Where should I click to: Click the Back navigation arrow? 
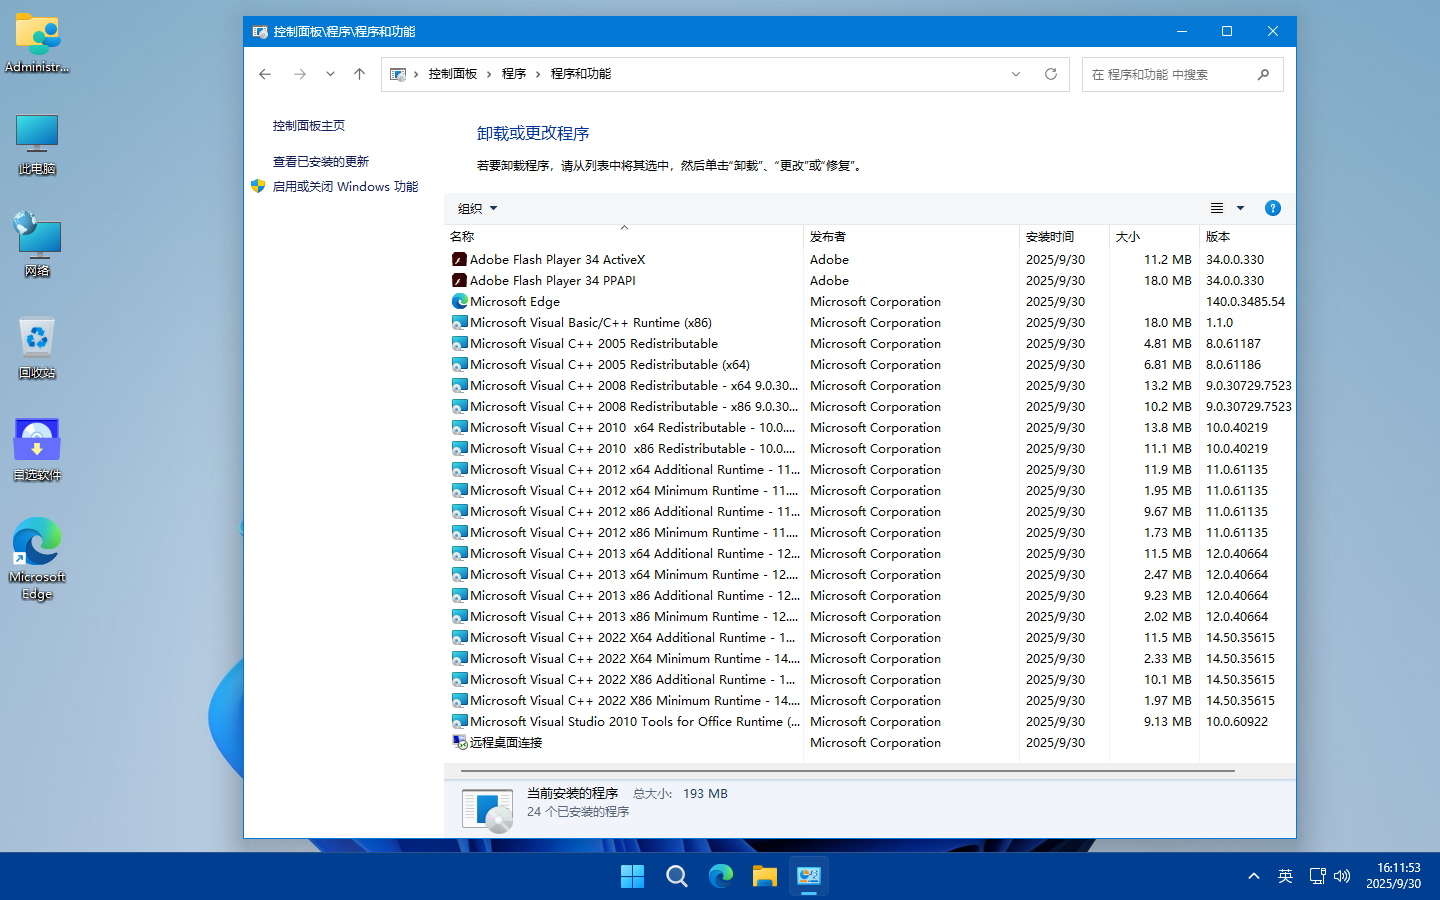tap(265, 74)
